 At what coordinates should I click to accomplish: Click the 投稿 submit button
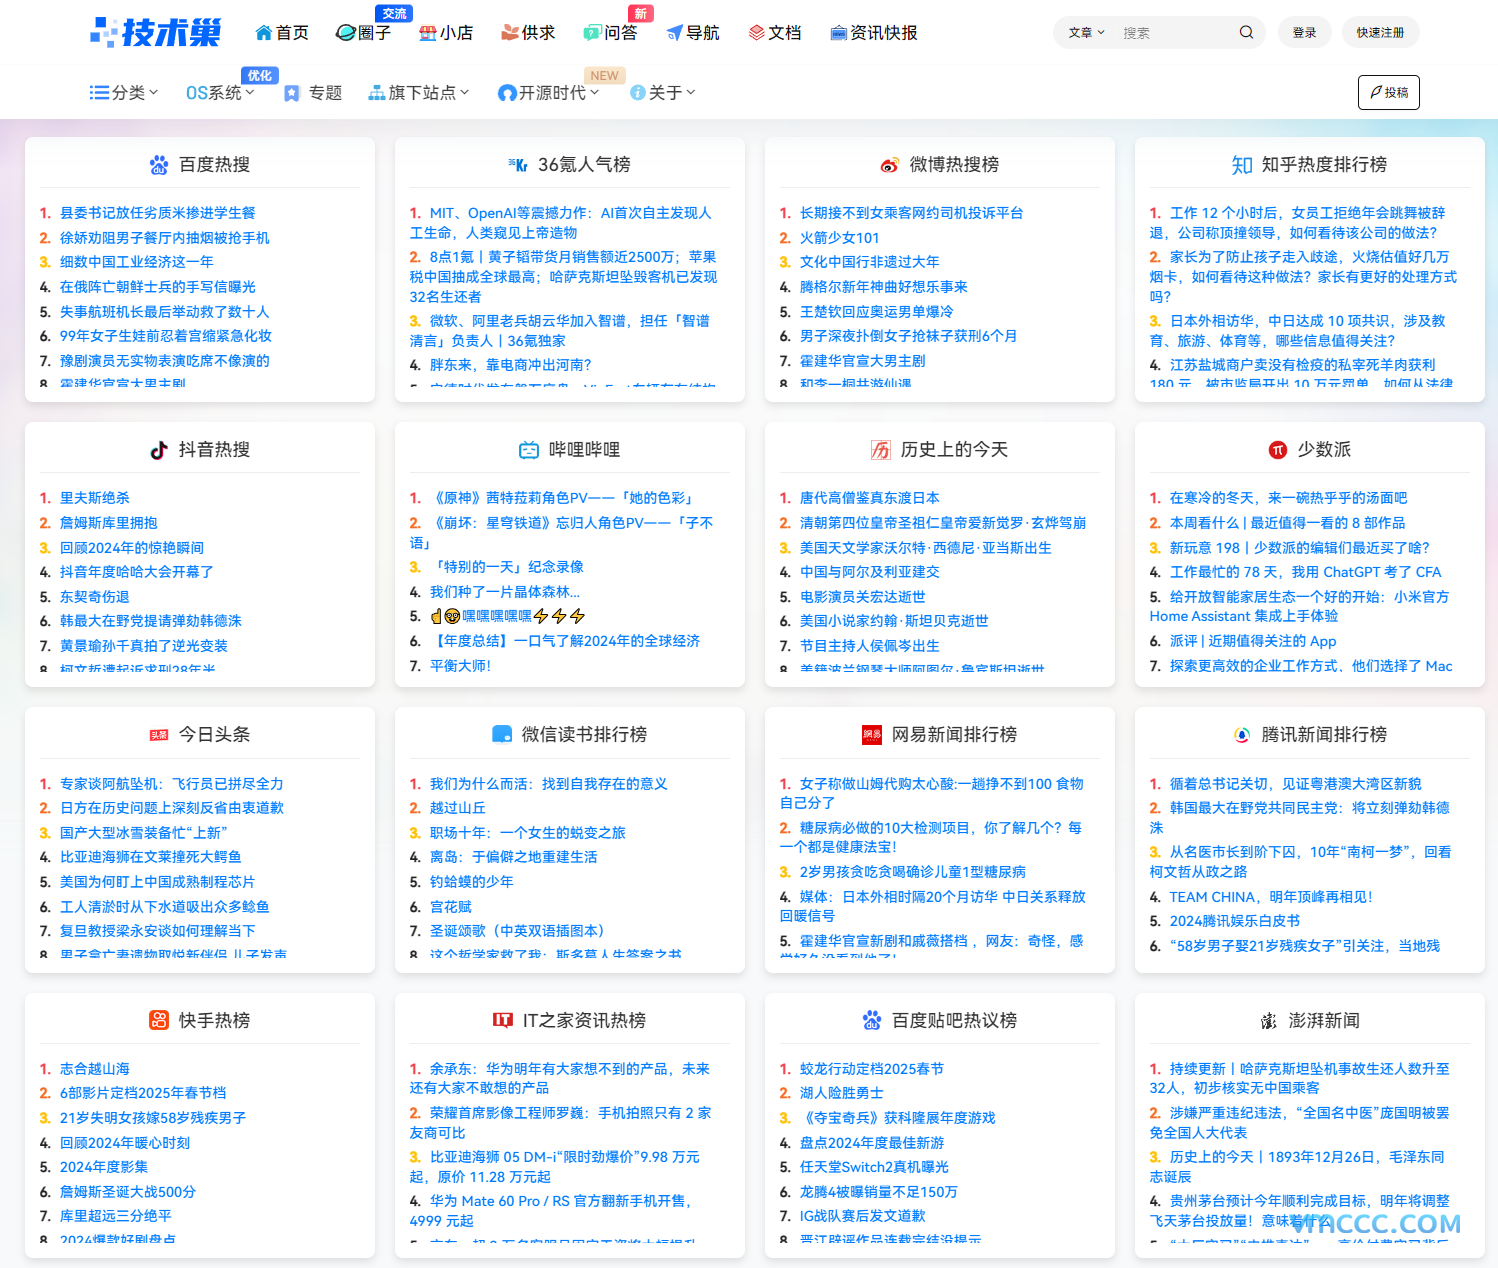coord(1388,93)
